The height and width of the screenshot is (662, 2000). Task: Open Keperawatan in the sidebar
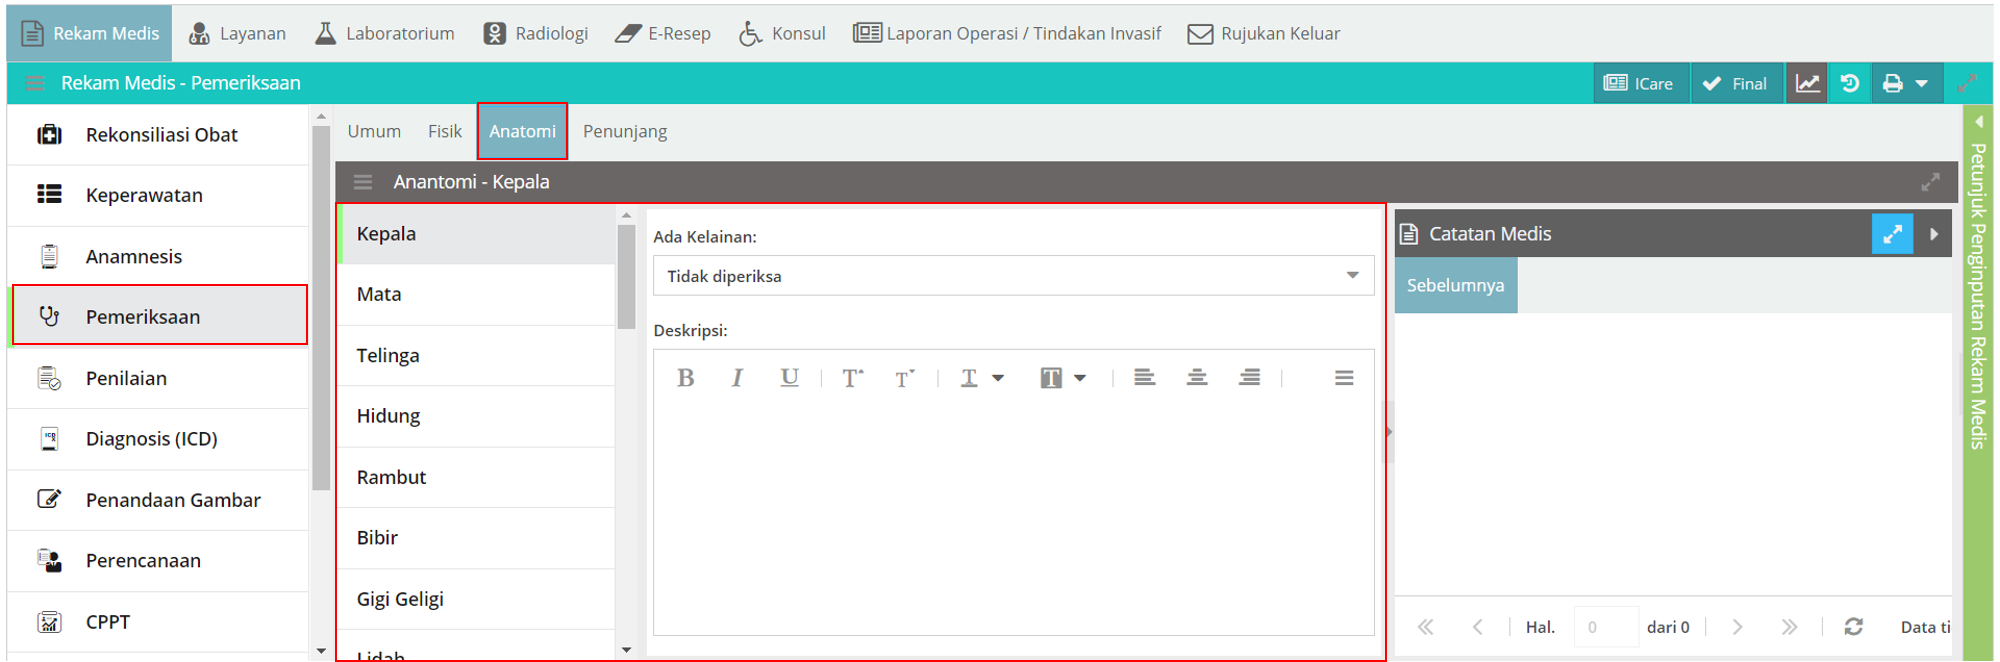(x=158, y=195)
